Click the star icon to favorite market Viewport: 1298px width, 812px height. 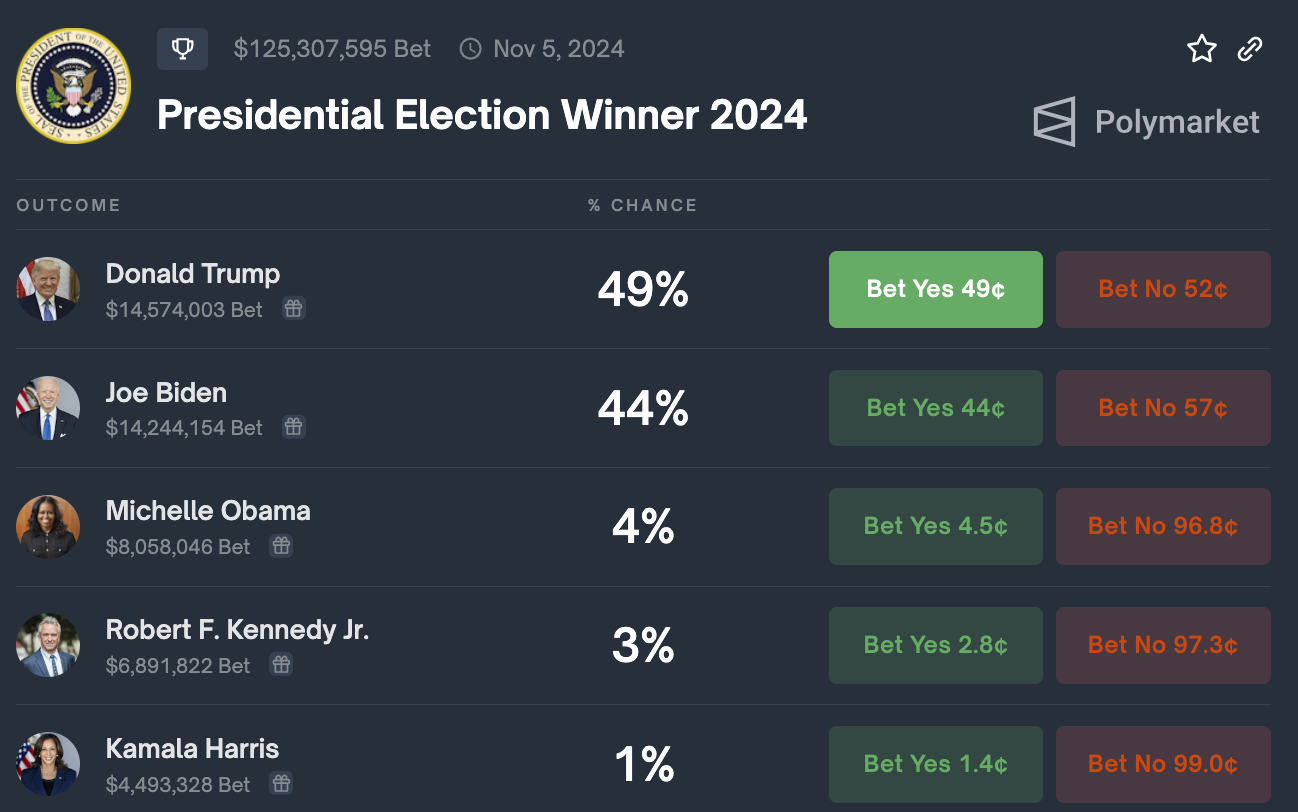tap(1202, 49)
